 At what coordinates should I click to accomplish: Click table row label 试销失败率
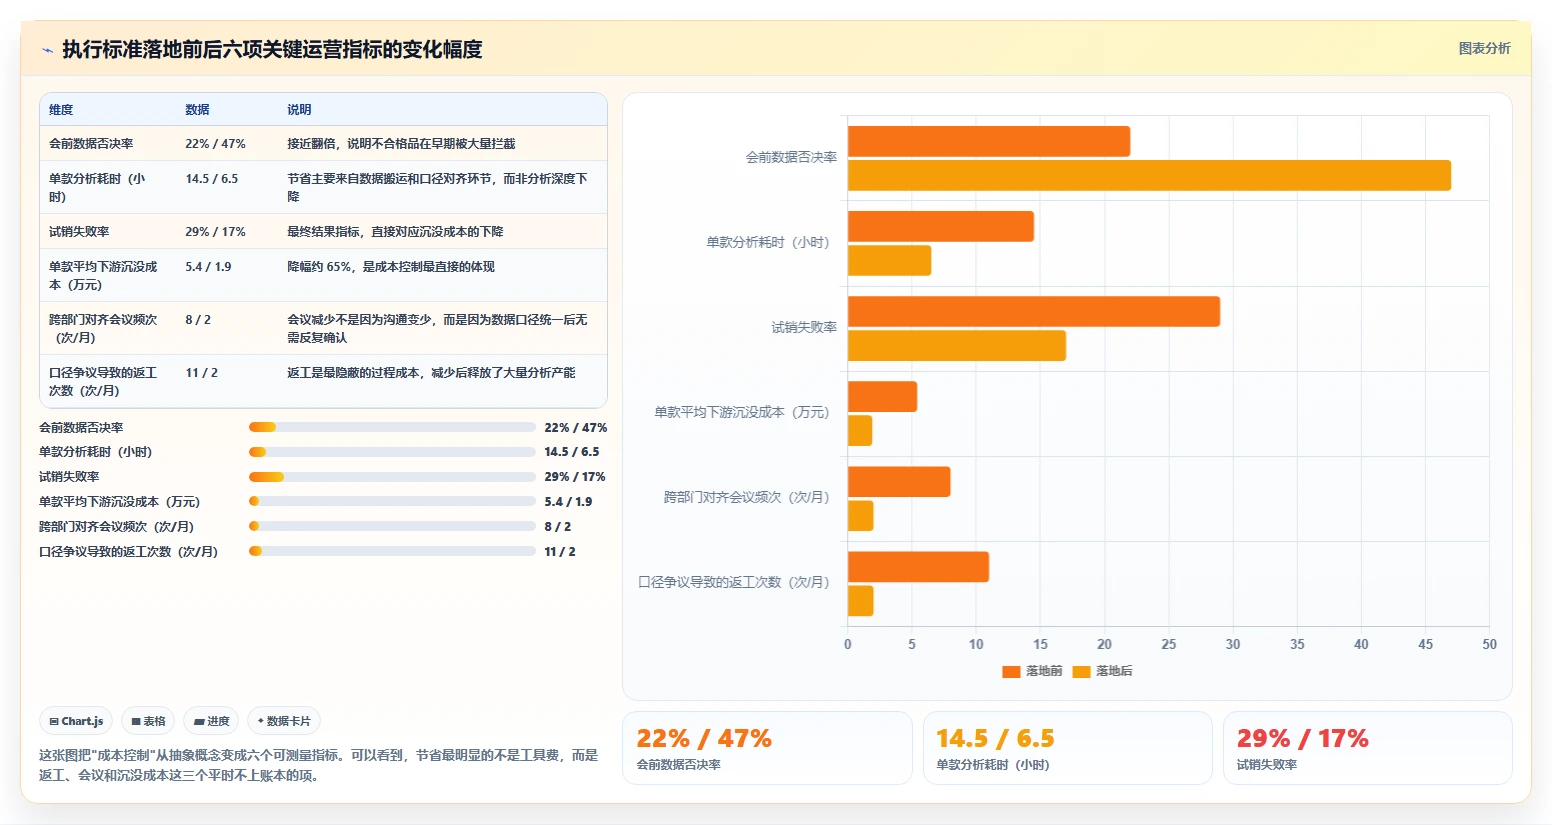point(79,232)
